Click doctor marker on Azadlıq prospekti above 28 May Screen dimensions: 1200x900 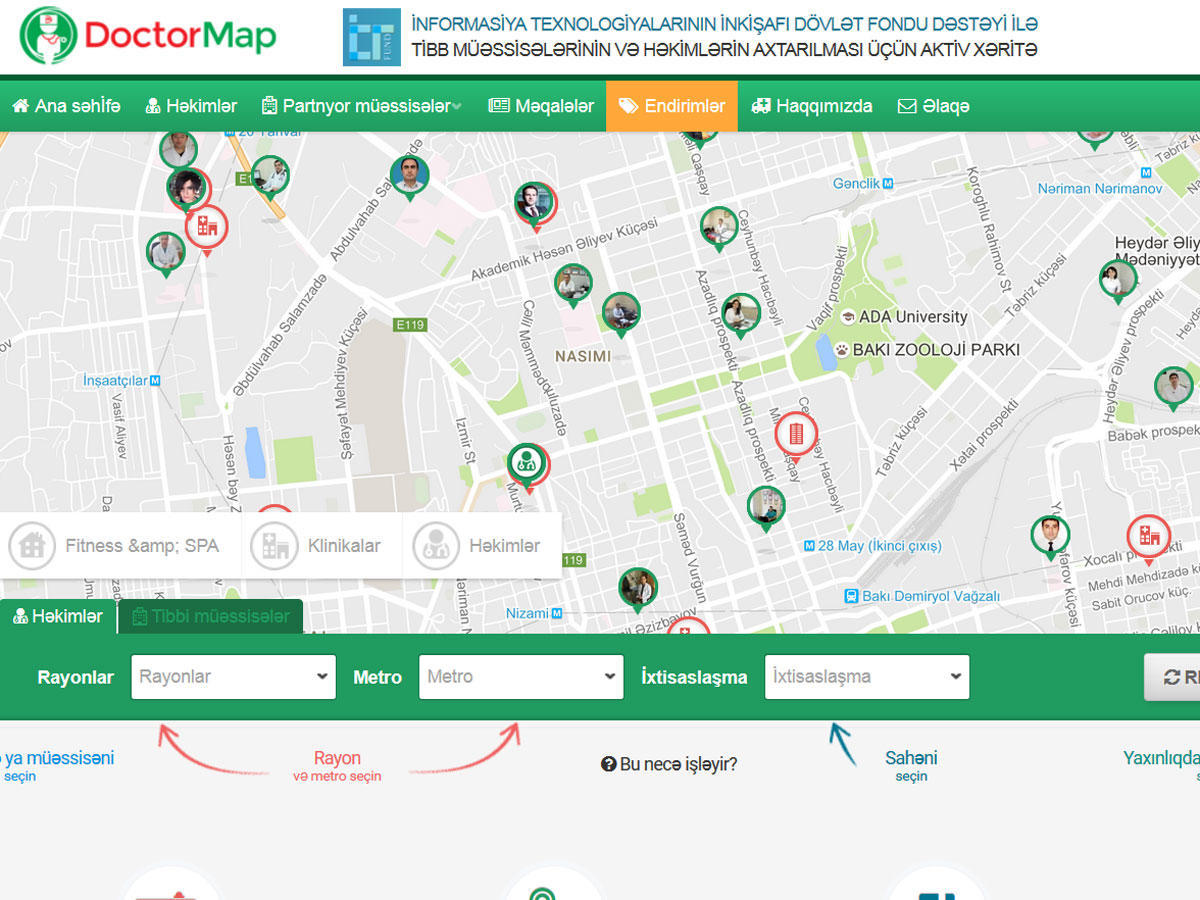[x=741, y=315]
